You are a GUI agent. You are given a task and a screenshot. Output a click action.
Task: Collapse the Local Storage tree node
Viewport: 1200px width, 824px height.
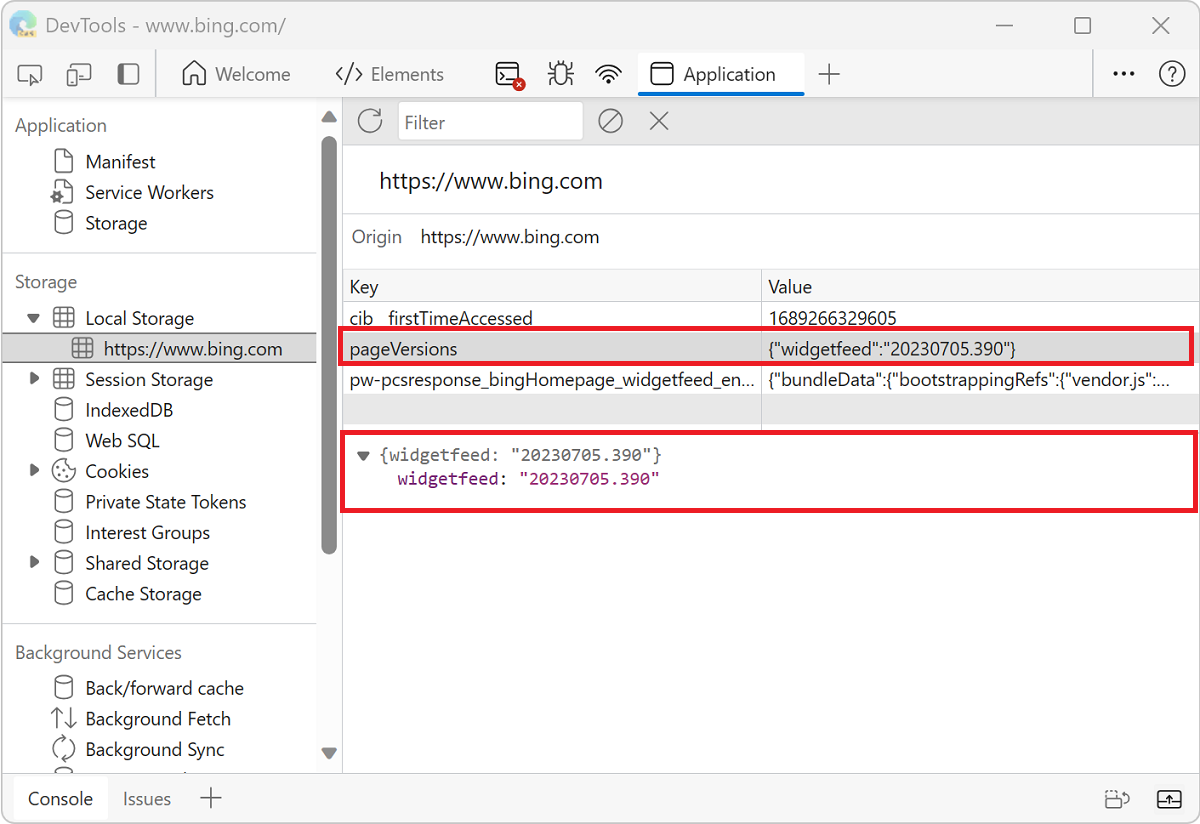pyautogui.click(x=33, y=317)
